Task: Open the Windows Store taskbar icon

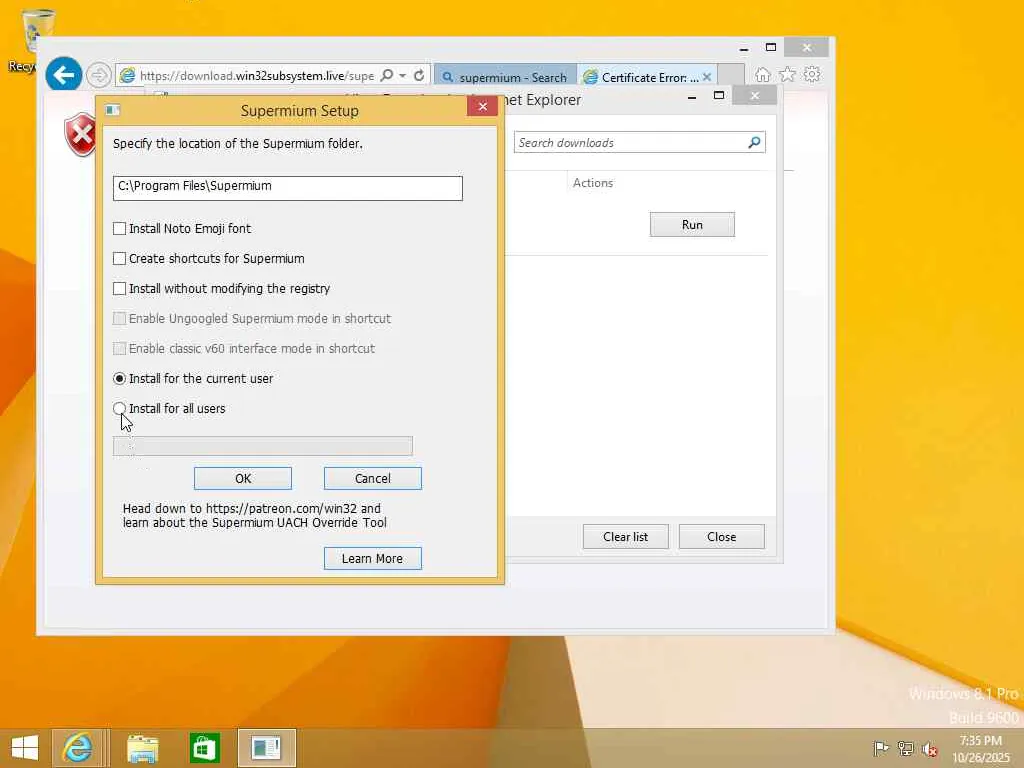Action: 204,748
